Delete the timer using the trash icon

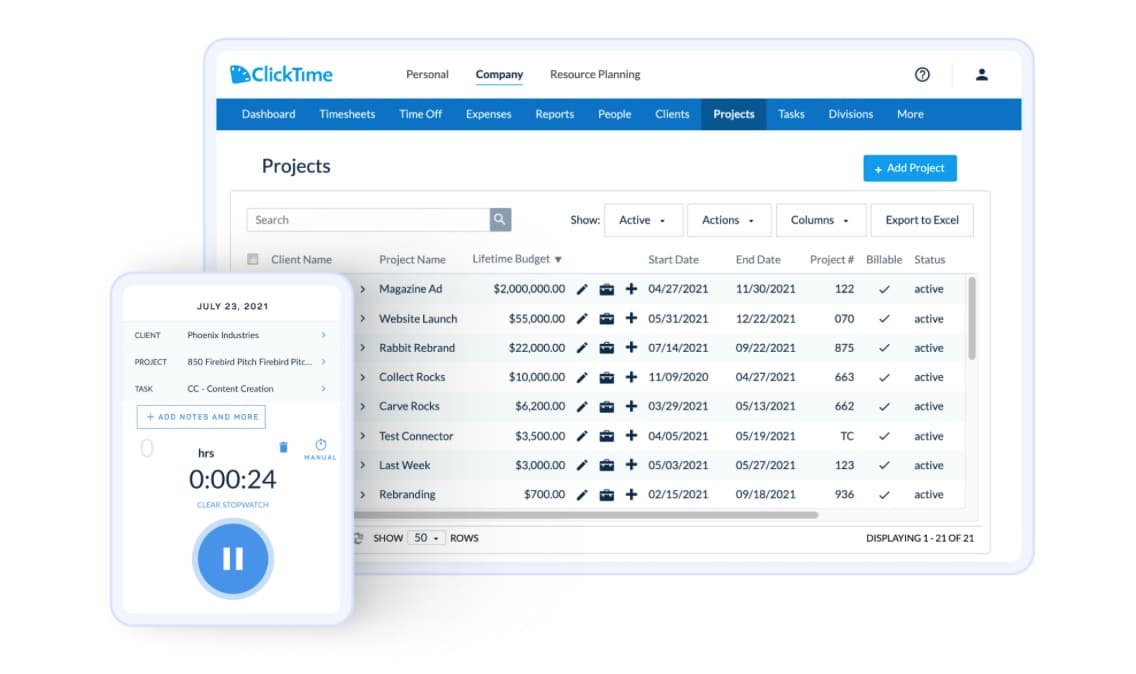point(283,448)
